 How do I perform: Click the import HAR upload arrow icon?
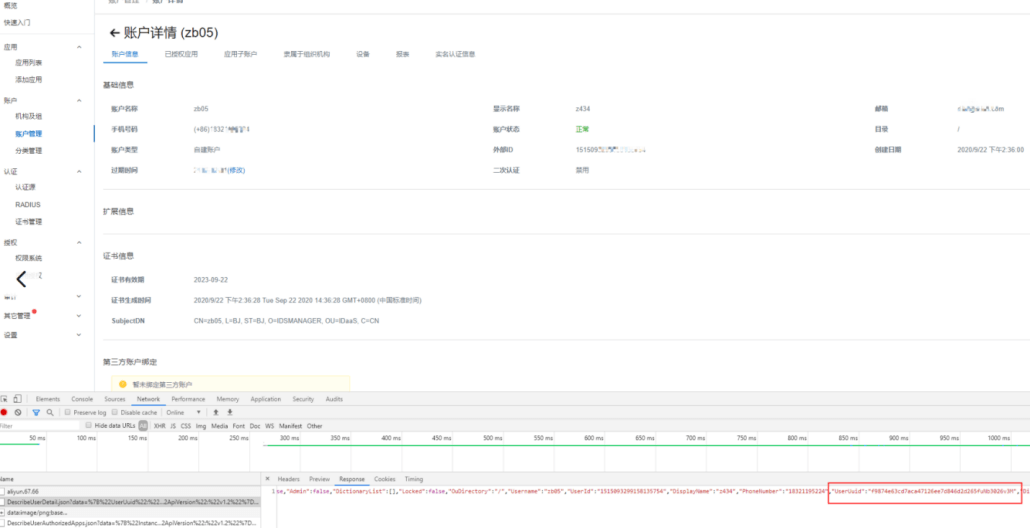tap(215, 412)
